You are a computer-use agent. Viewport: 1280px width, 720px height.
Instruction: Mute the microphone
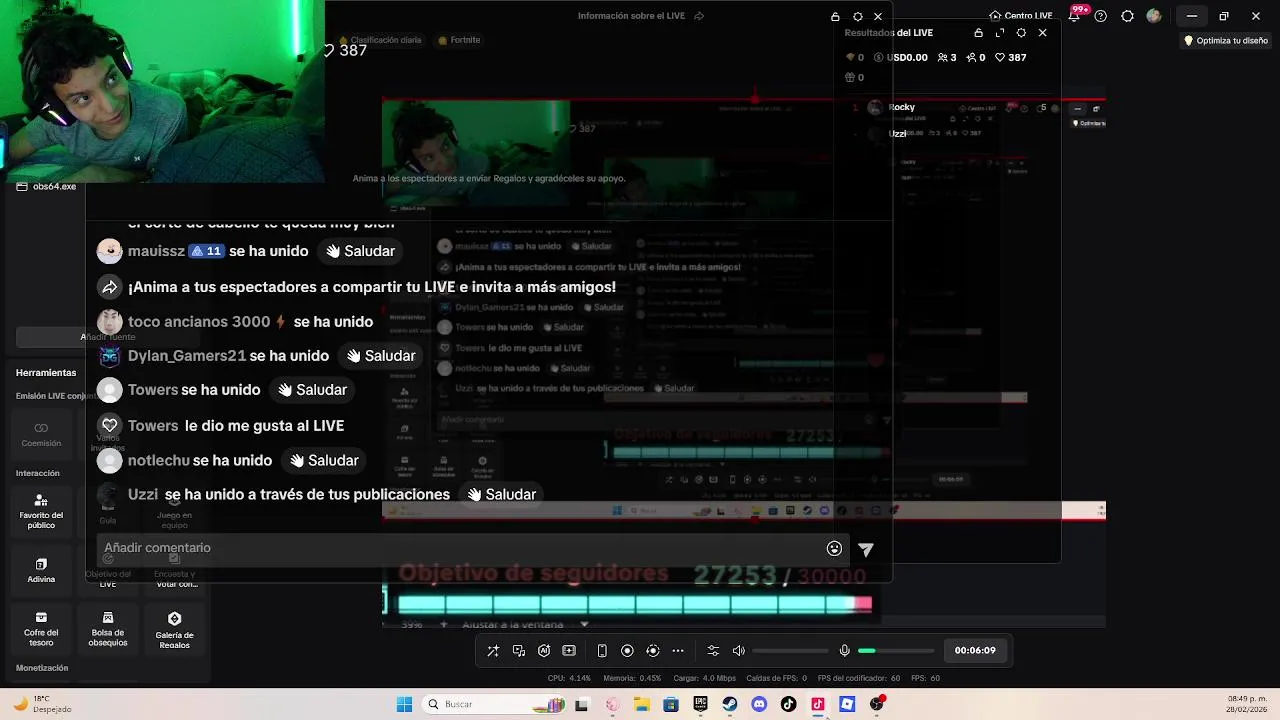(x=845, y=650)
